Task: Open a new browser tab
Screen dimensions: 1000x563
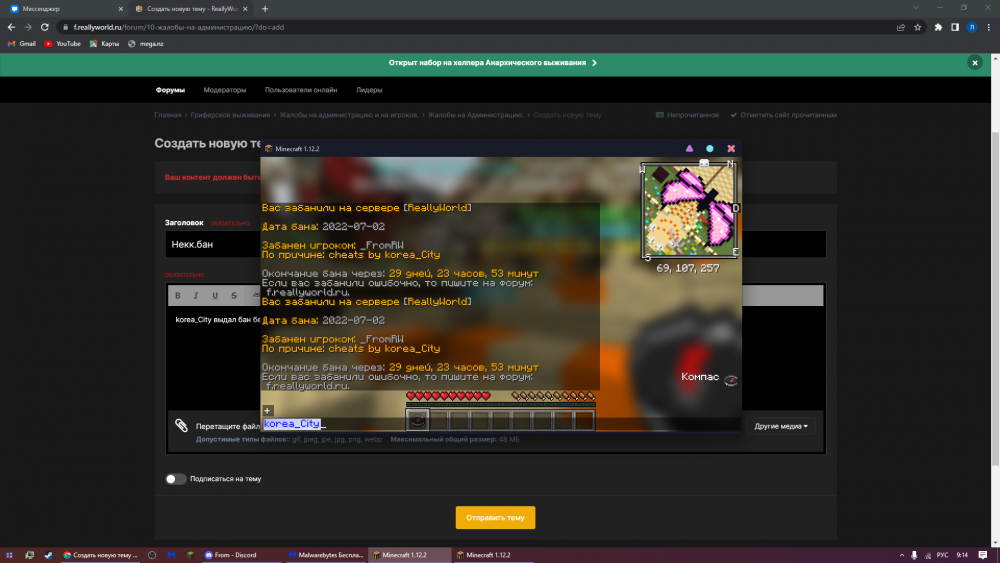Action: point(265,9)
